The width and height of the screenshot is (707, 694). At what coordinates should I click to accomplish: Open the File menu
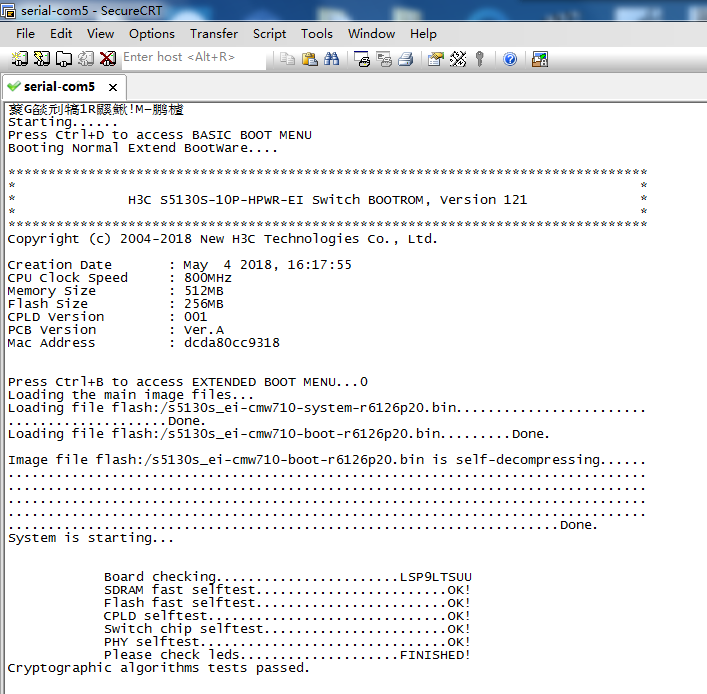(25, 34)
